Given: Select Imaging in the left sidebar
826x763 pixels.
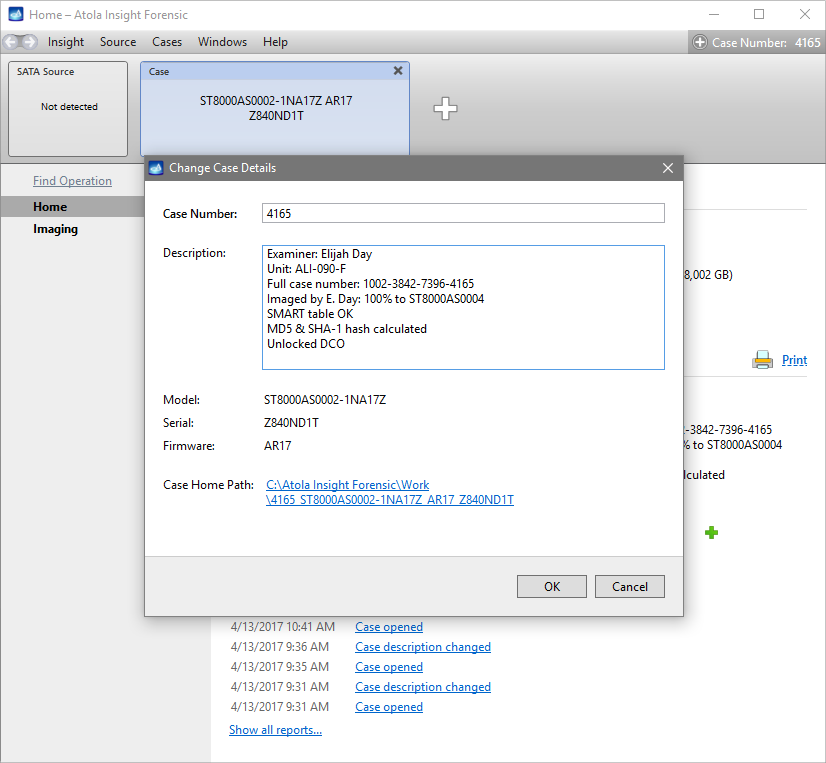Looking at the screenshot, I should tap(55, 229).
